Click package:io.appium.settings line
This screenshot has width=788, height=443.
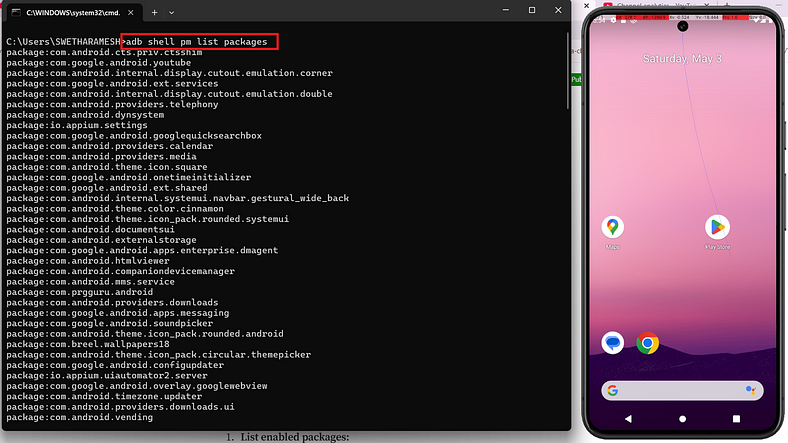pos(77,125)
